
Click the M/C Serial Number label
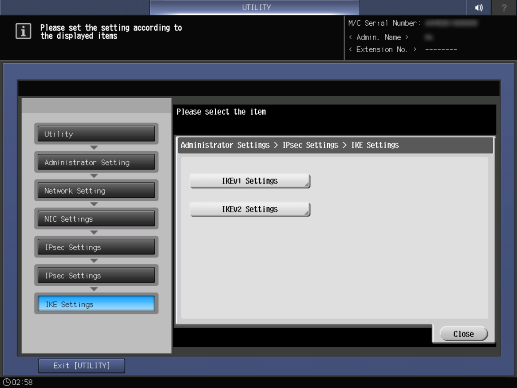pos(384,23)
